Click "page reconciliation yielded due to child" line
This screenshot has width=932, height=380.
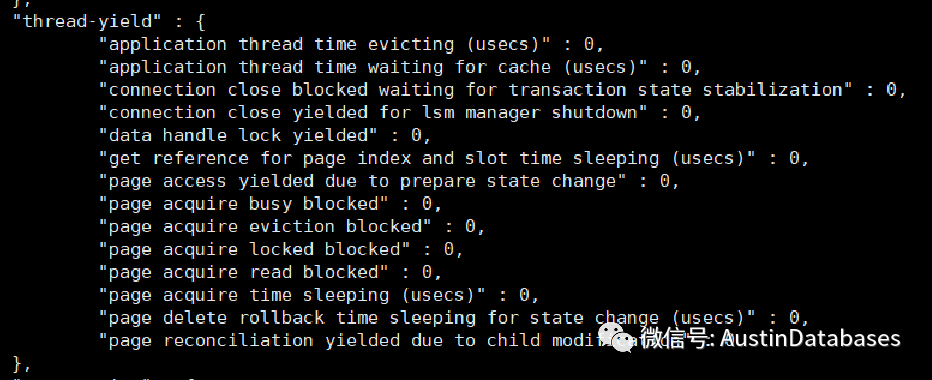[x=357, y=340]
